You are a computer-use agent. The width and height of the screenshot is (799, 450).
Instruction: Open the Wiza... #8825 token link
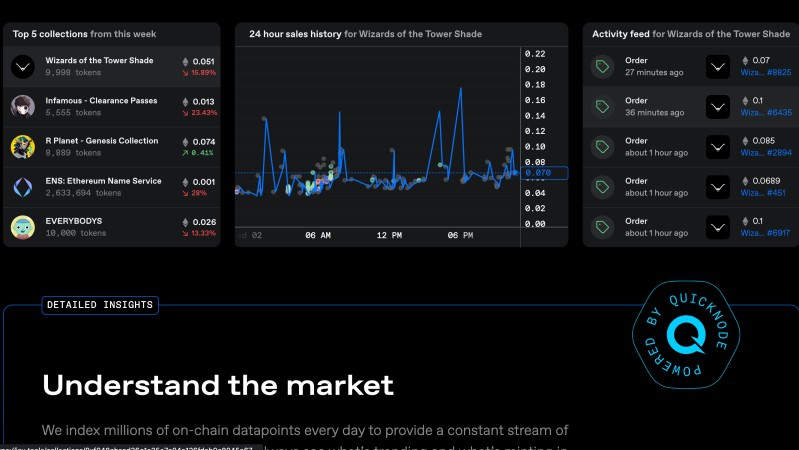[765, 73]
